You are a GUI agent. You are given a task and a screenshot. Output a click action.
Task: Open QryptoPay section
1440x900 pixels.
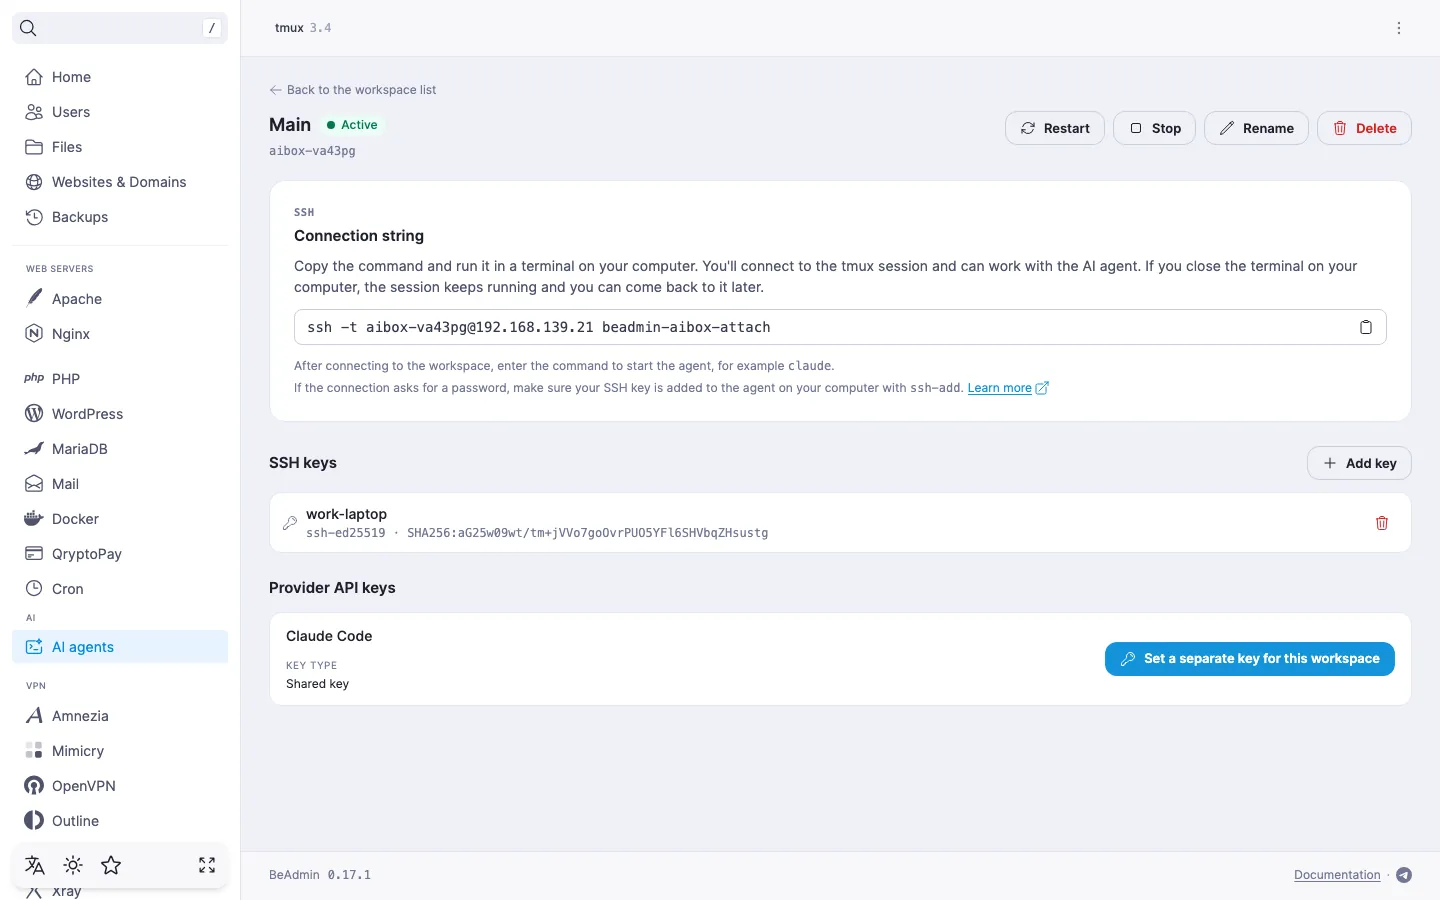(x=120, y=554)
